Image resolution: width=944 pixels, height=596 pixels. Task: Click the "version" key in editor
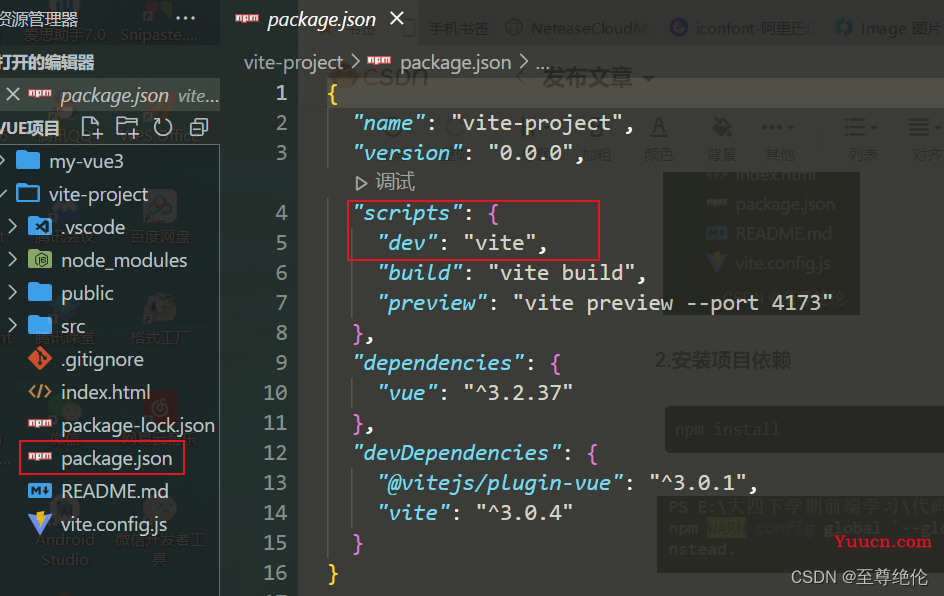click(408, 154)
